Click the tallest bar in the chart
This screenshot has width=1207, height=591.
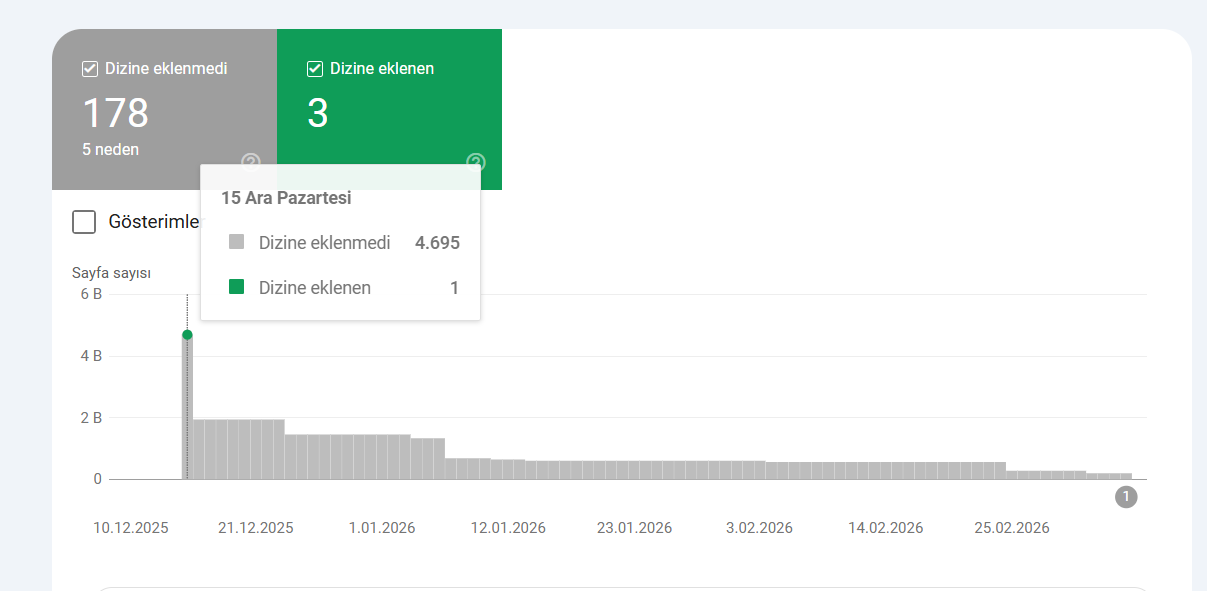click(187, 410)
